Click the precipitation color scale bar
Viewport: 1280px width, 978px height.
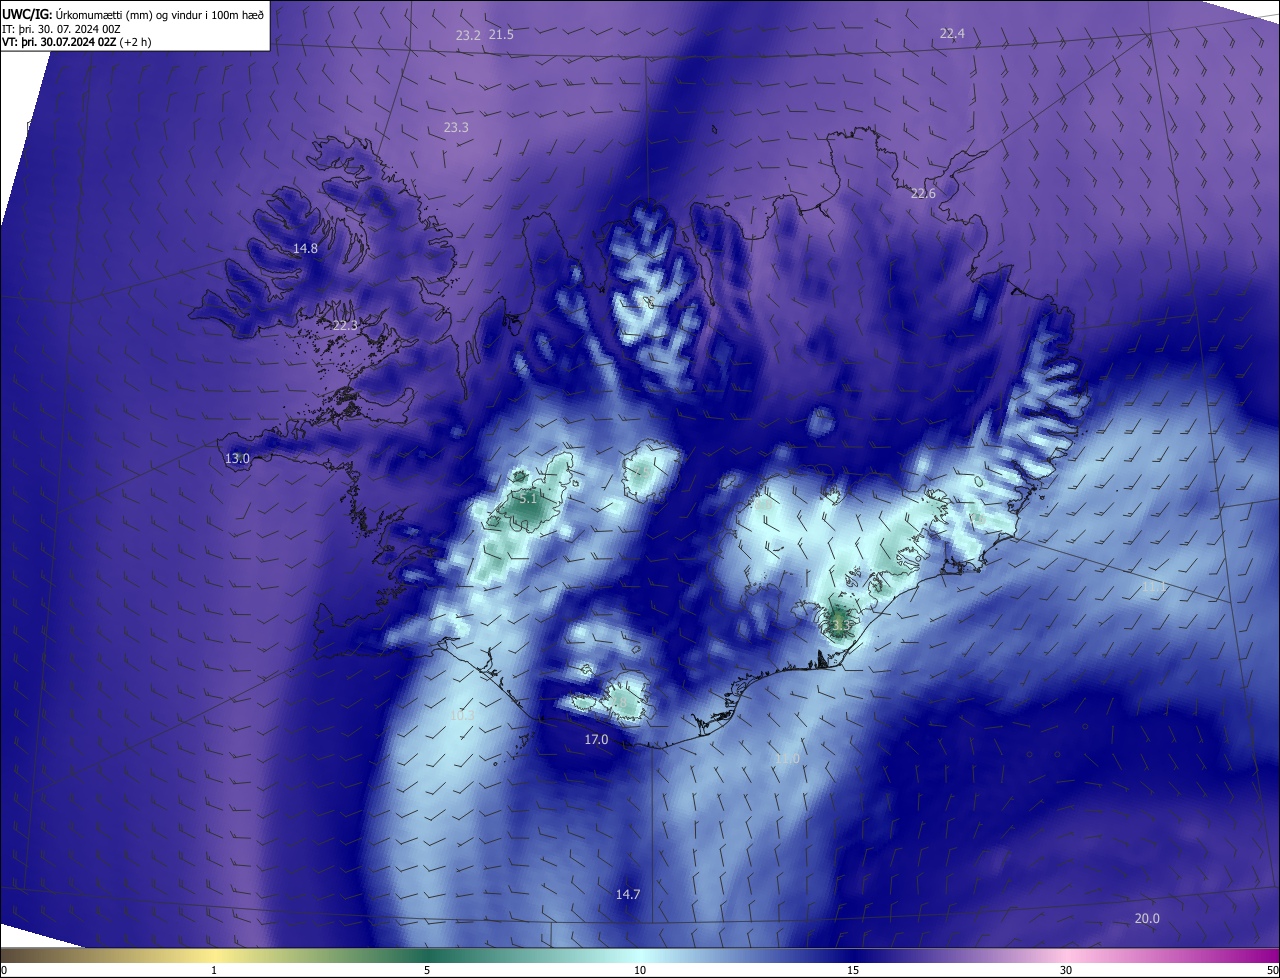coord(640,956)
